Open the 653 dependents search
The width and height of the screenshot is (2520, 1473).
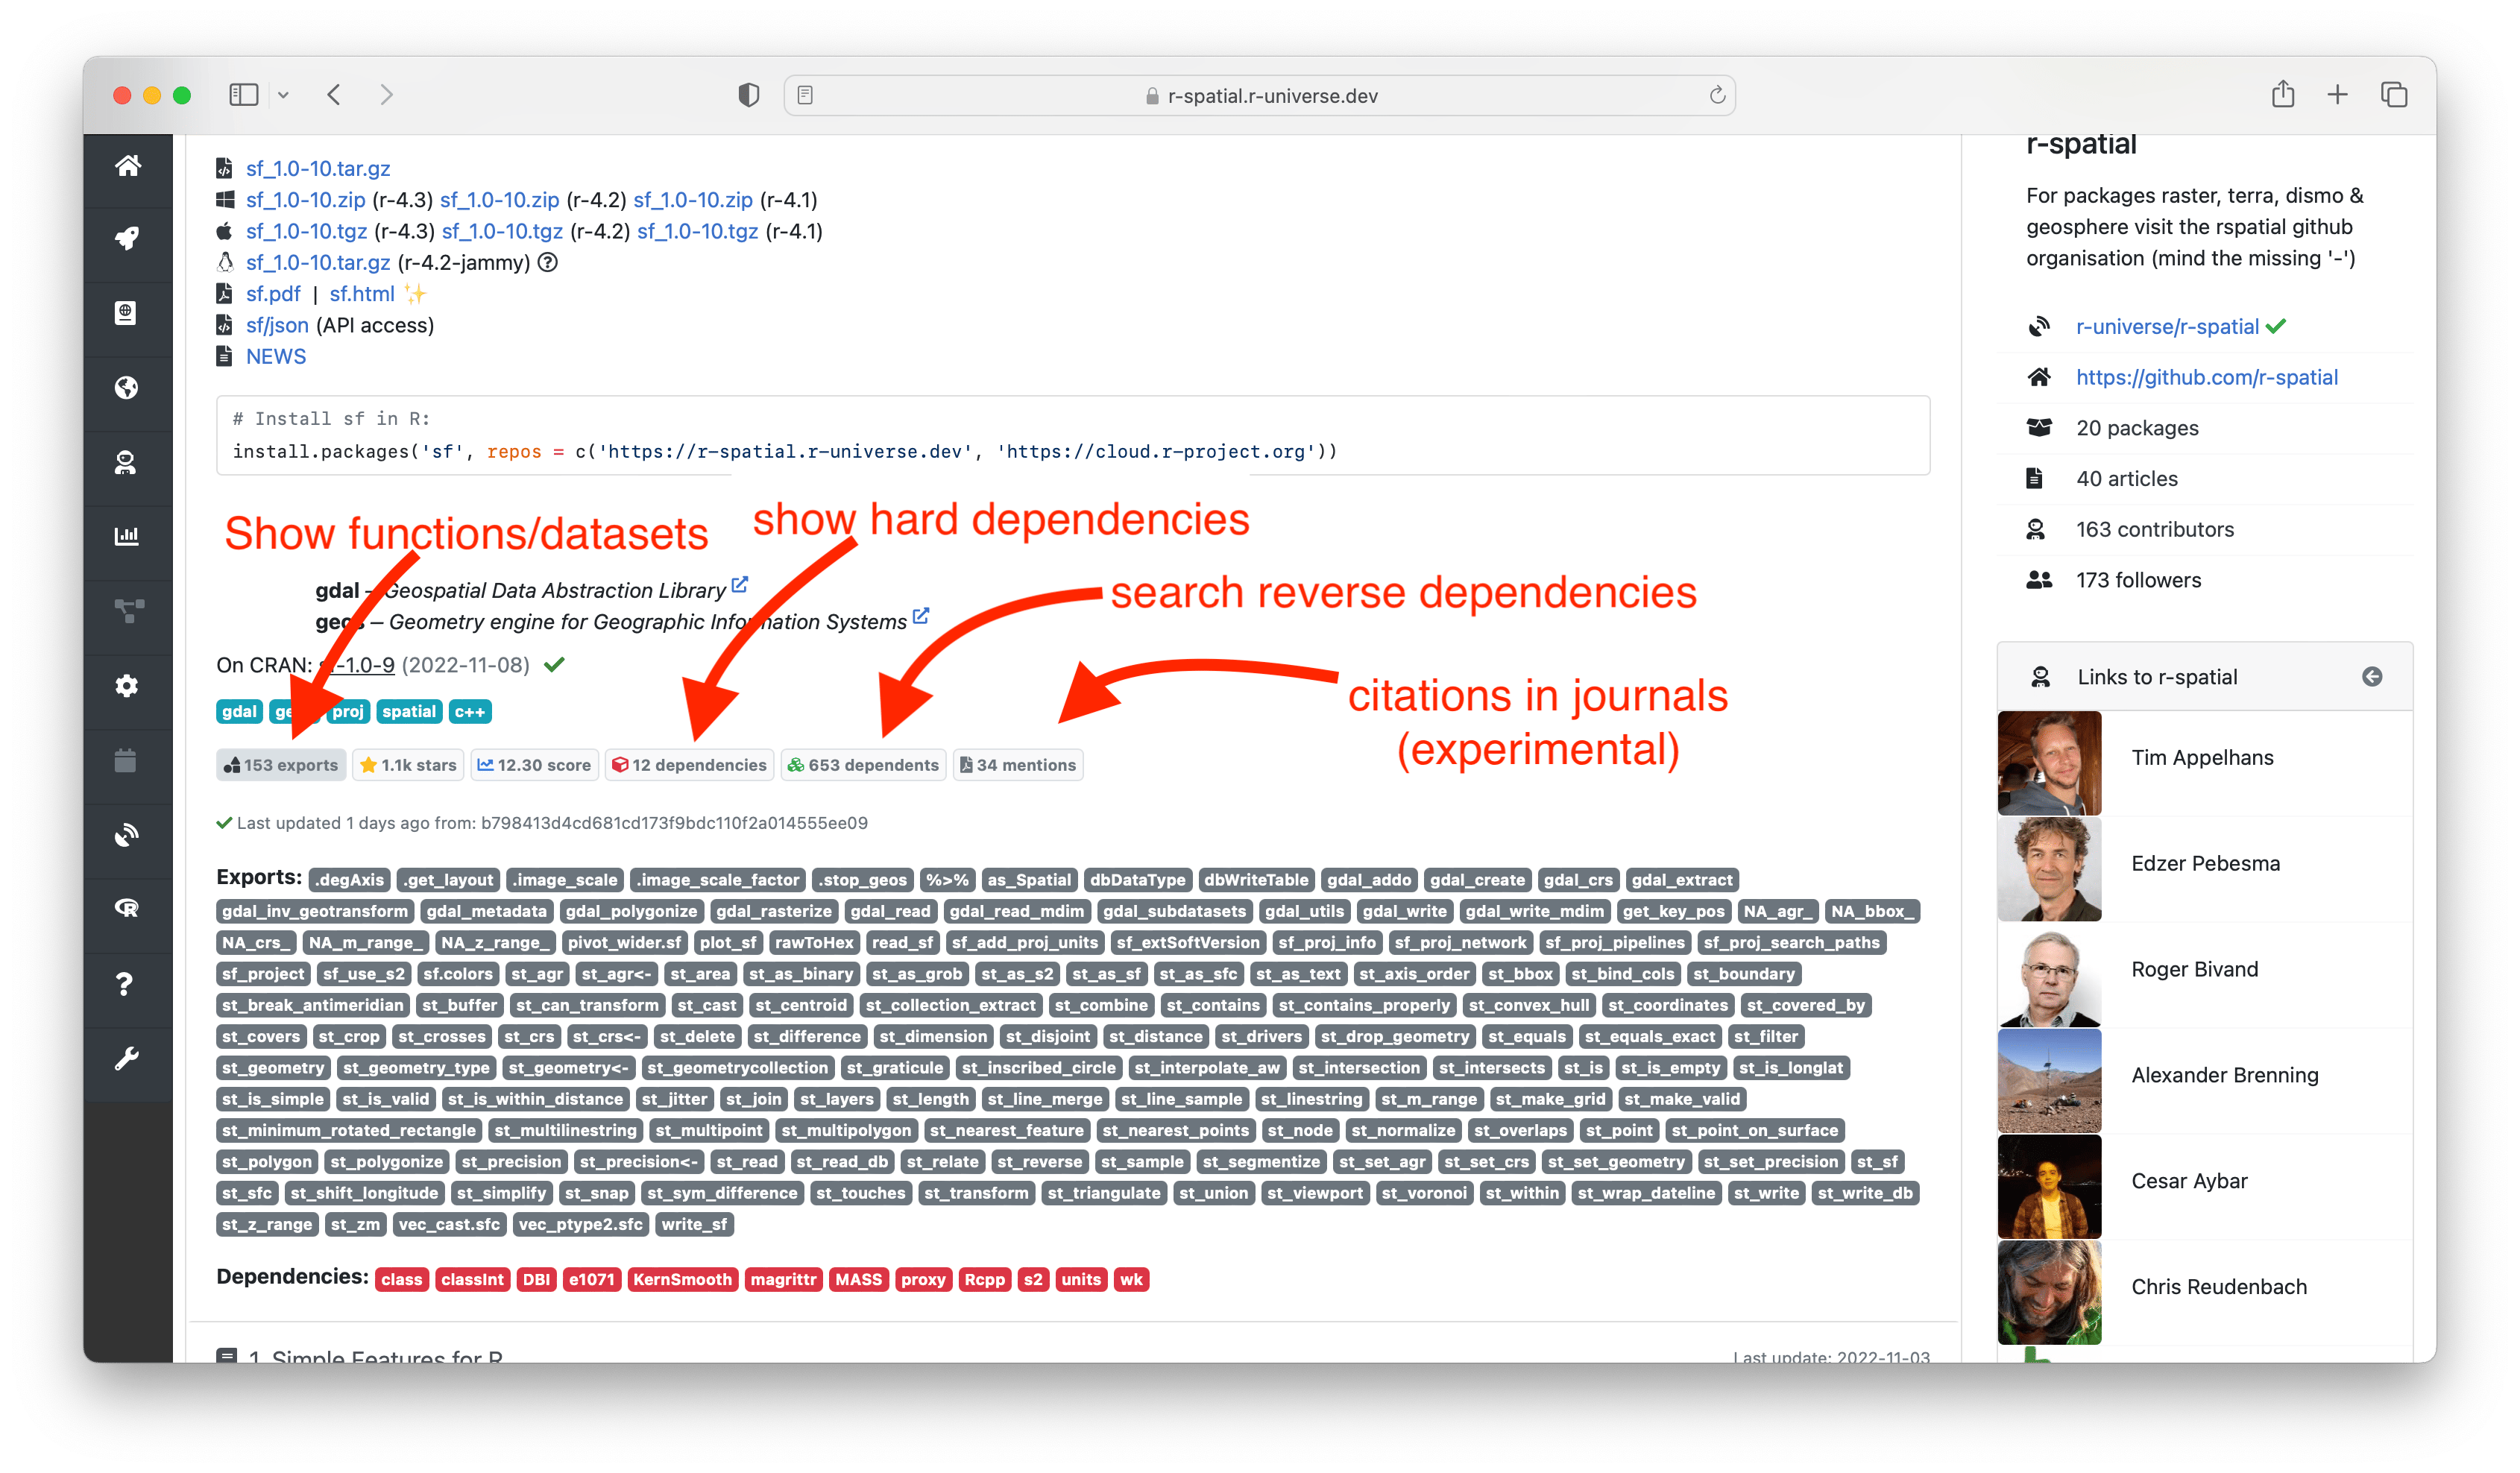[x=863, y=765]
